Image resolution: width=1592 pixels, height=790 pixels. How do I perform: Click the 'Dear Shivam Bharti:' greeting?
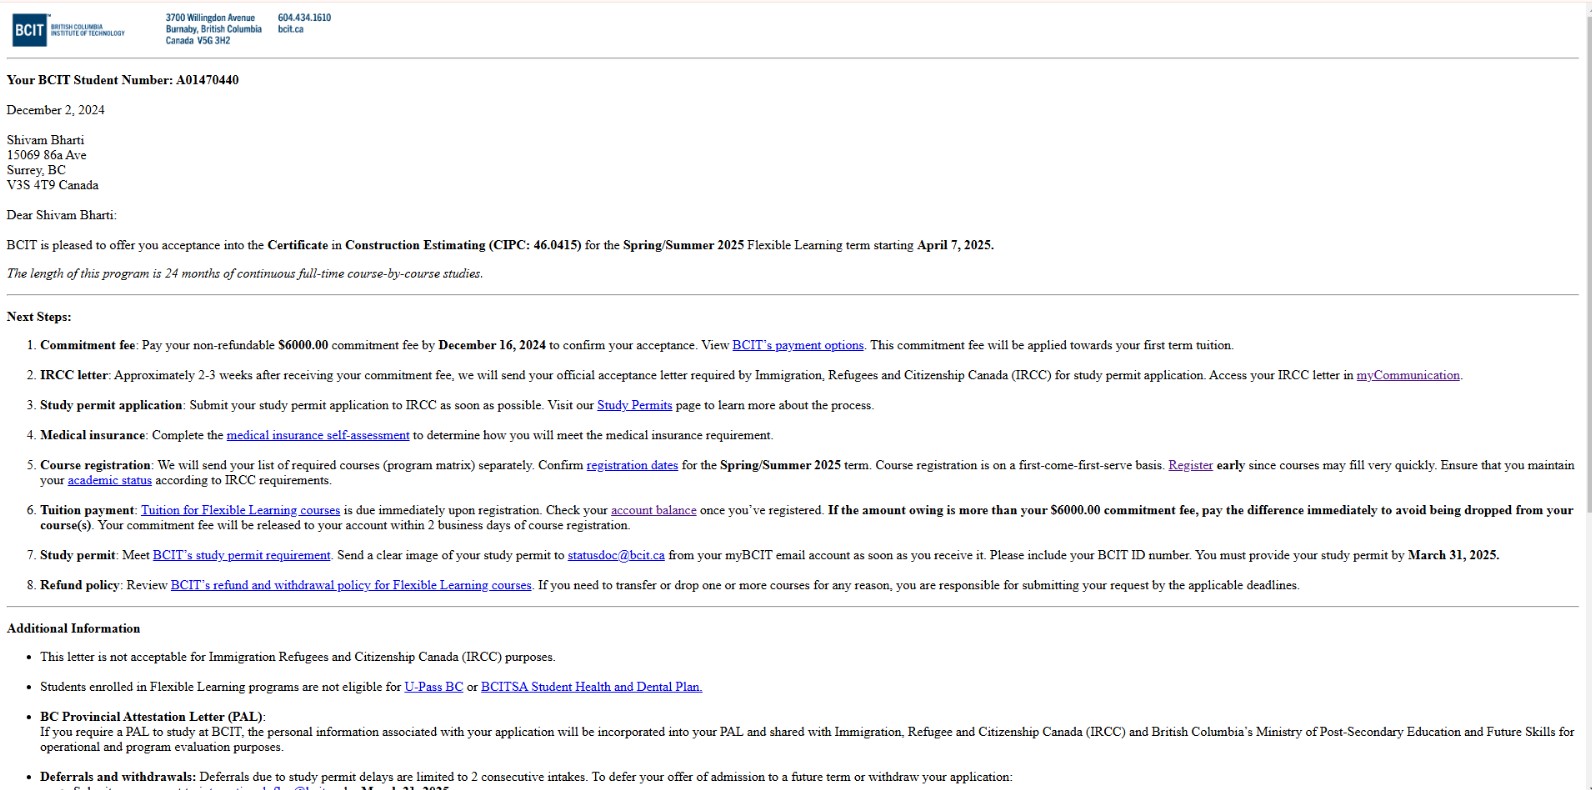pos(61,215)
